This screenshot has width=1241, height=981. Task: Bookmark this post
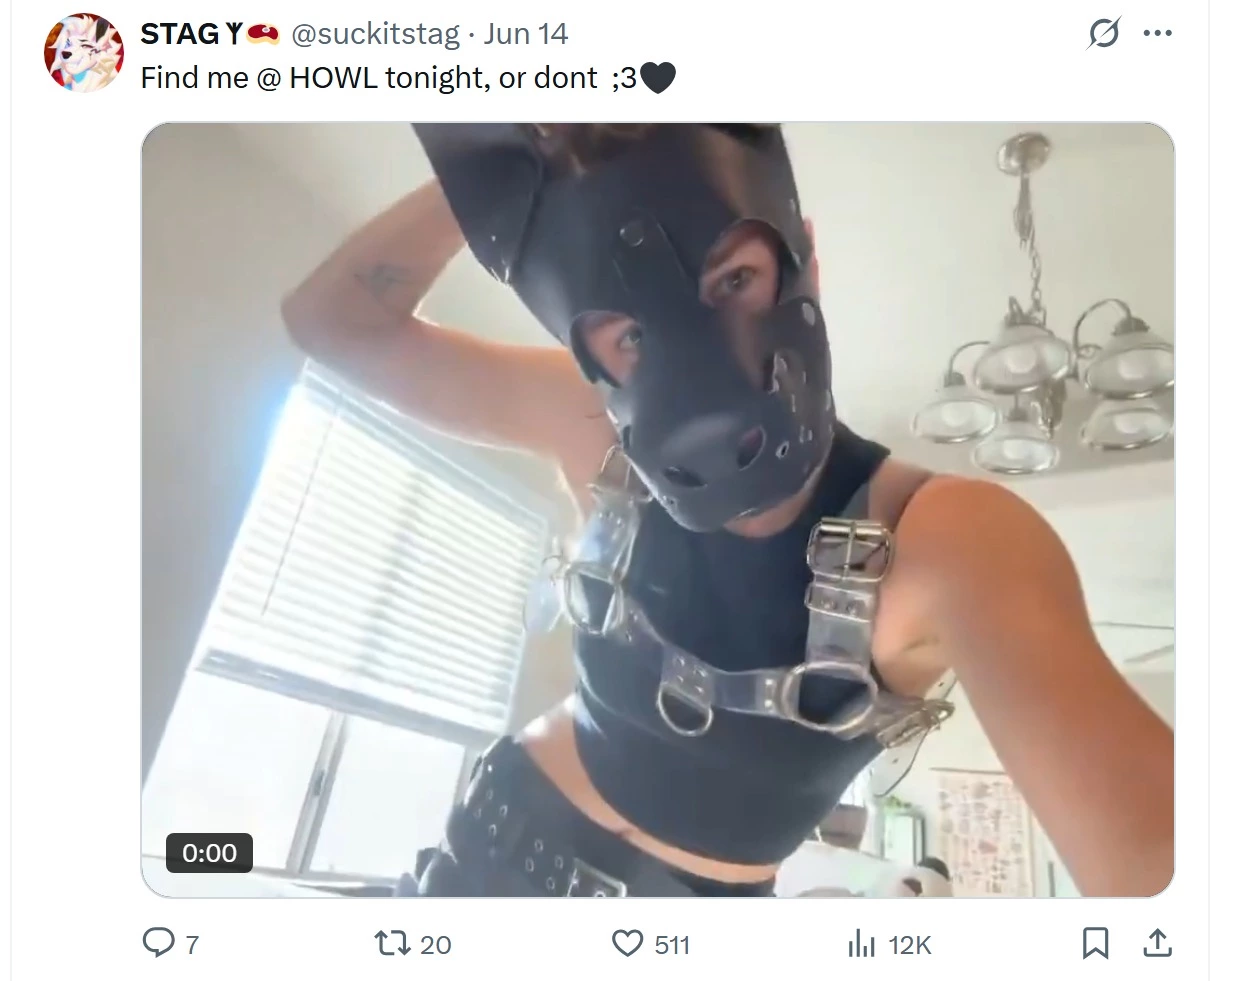click(1095, 943)
